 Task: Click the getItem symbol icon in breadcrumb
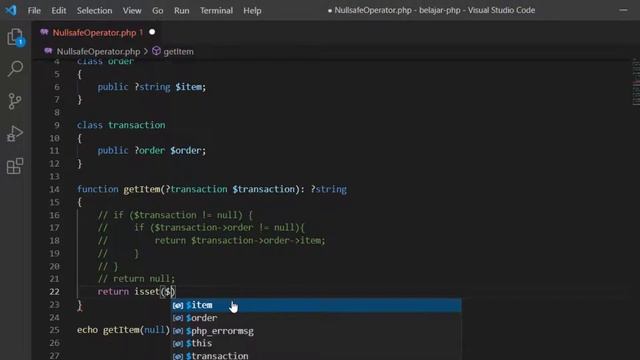click(156, 51)
